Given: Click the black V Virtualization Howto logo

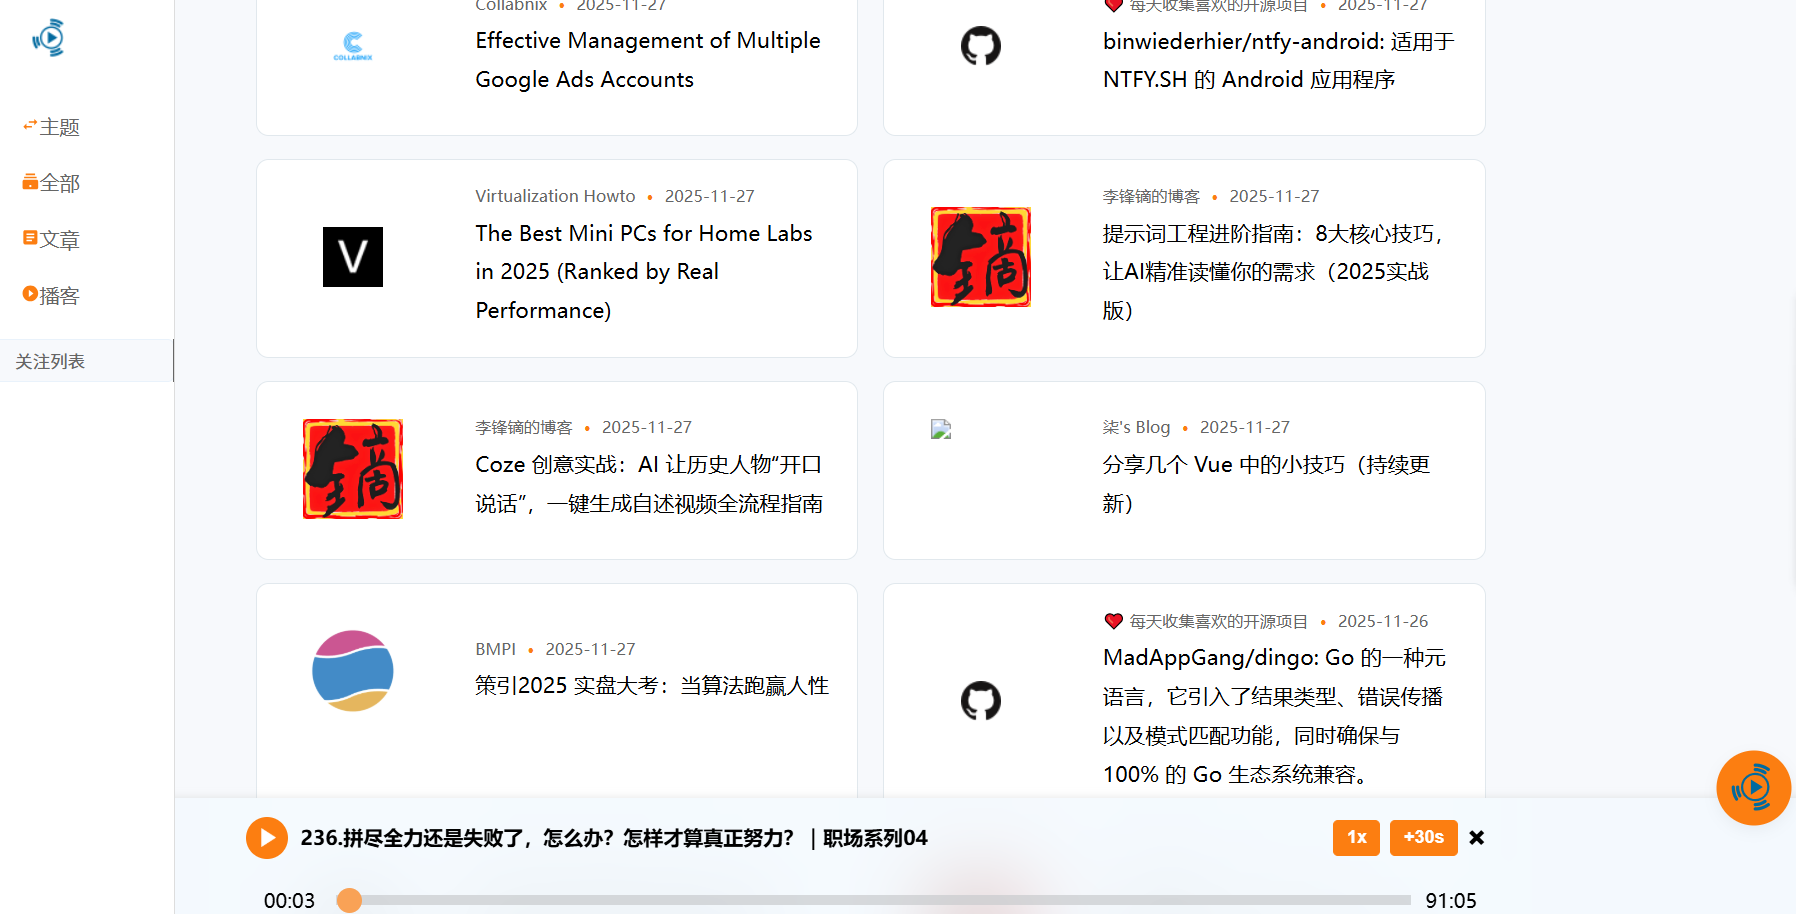Looking at the screenshot, I should click(353, 257).
